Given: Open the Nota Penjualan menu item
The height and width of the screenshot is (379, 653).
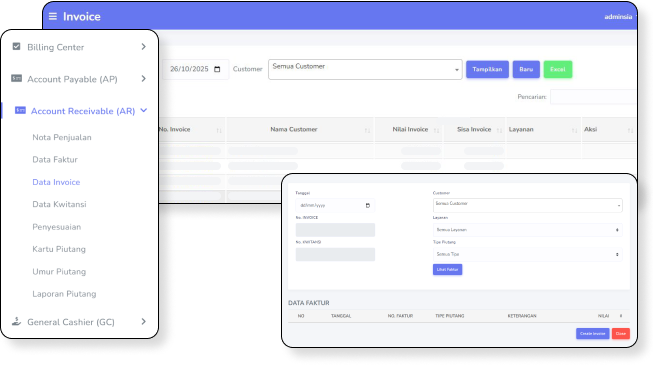Looking at the screenshot, I should (x=62, y=137).
